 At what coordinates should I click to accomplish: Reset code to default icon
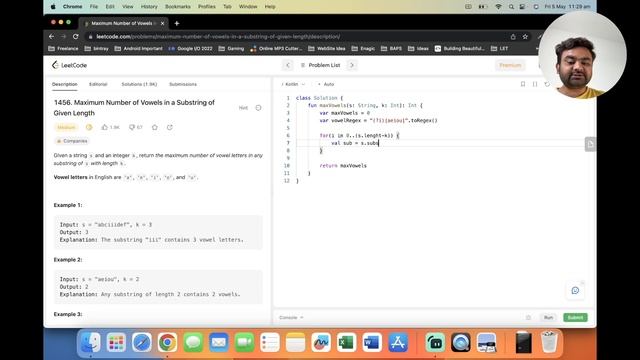pyautogui.click(x=547, y=84)
